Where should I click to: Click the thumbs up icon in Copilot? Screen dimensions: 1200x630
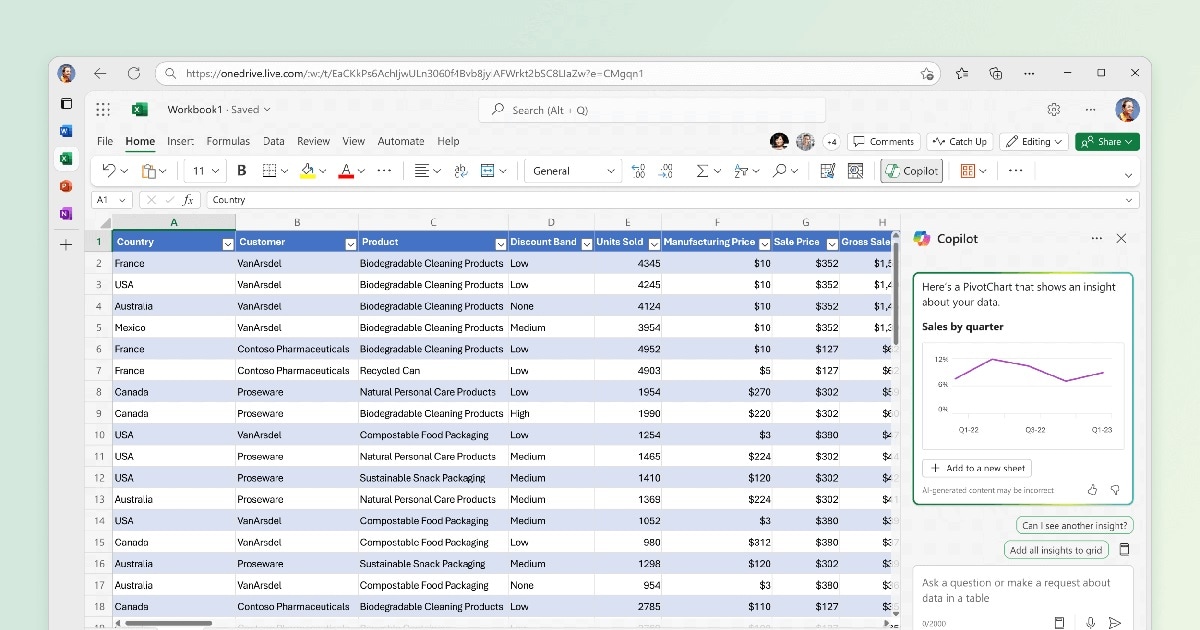click(1092, 490)
